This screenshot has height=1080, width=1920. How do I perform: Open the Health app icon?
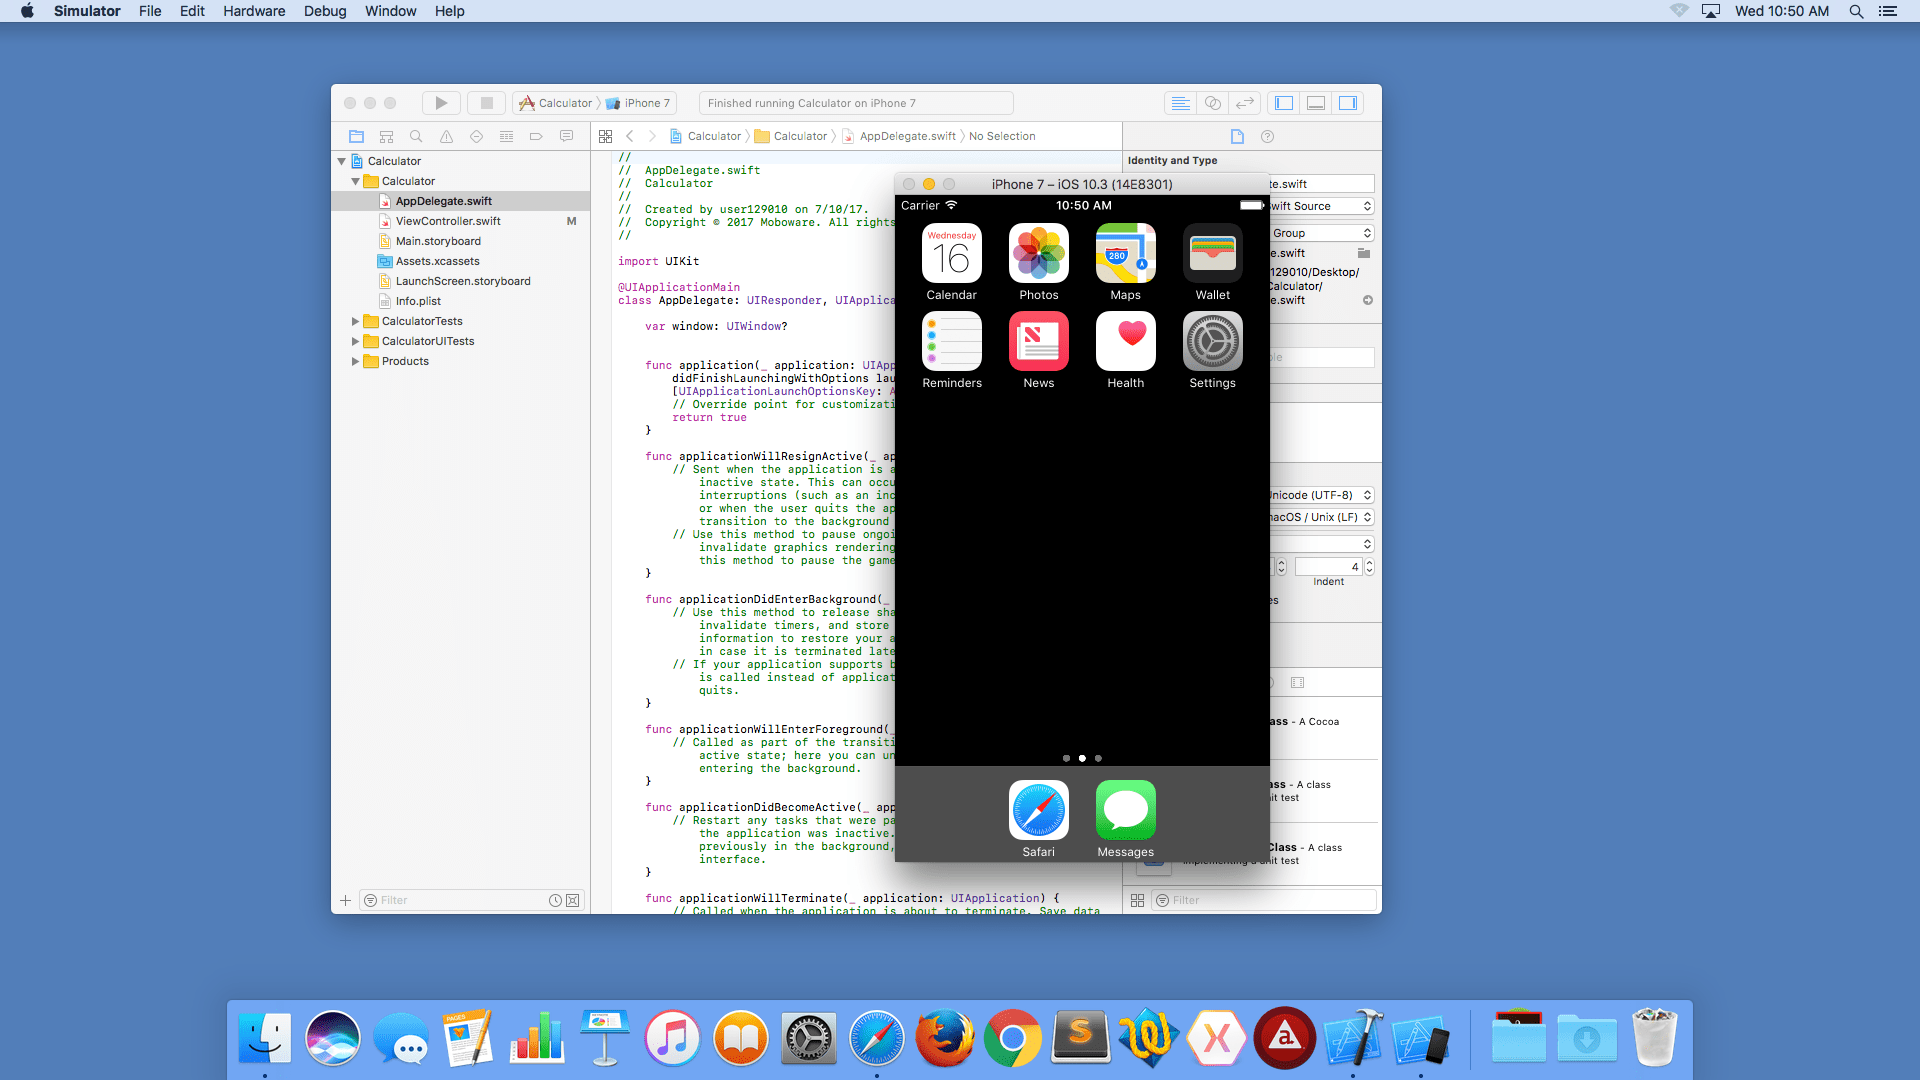coord(1125,341)
